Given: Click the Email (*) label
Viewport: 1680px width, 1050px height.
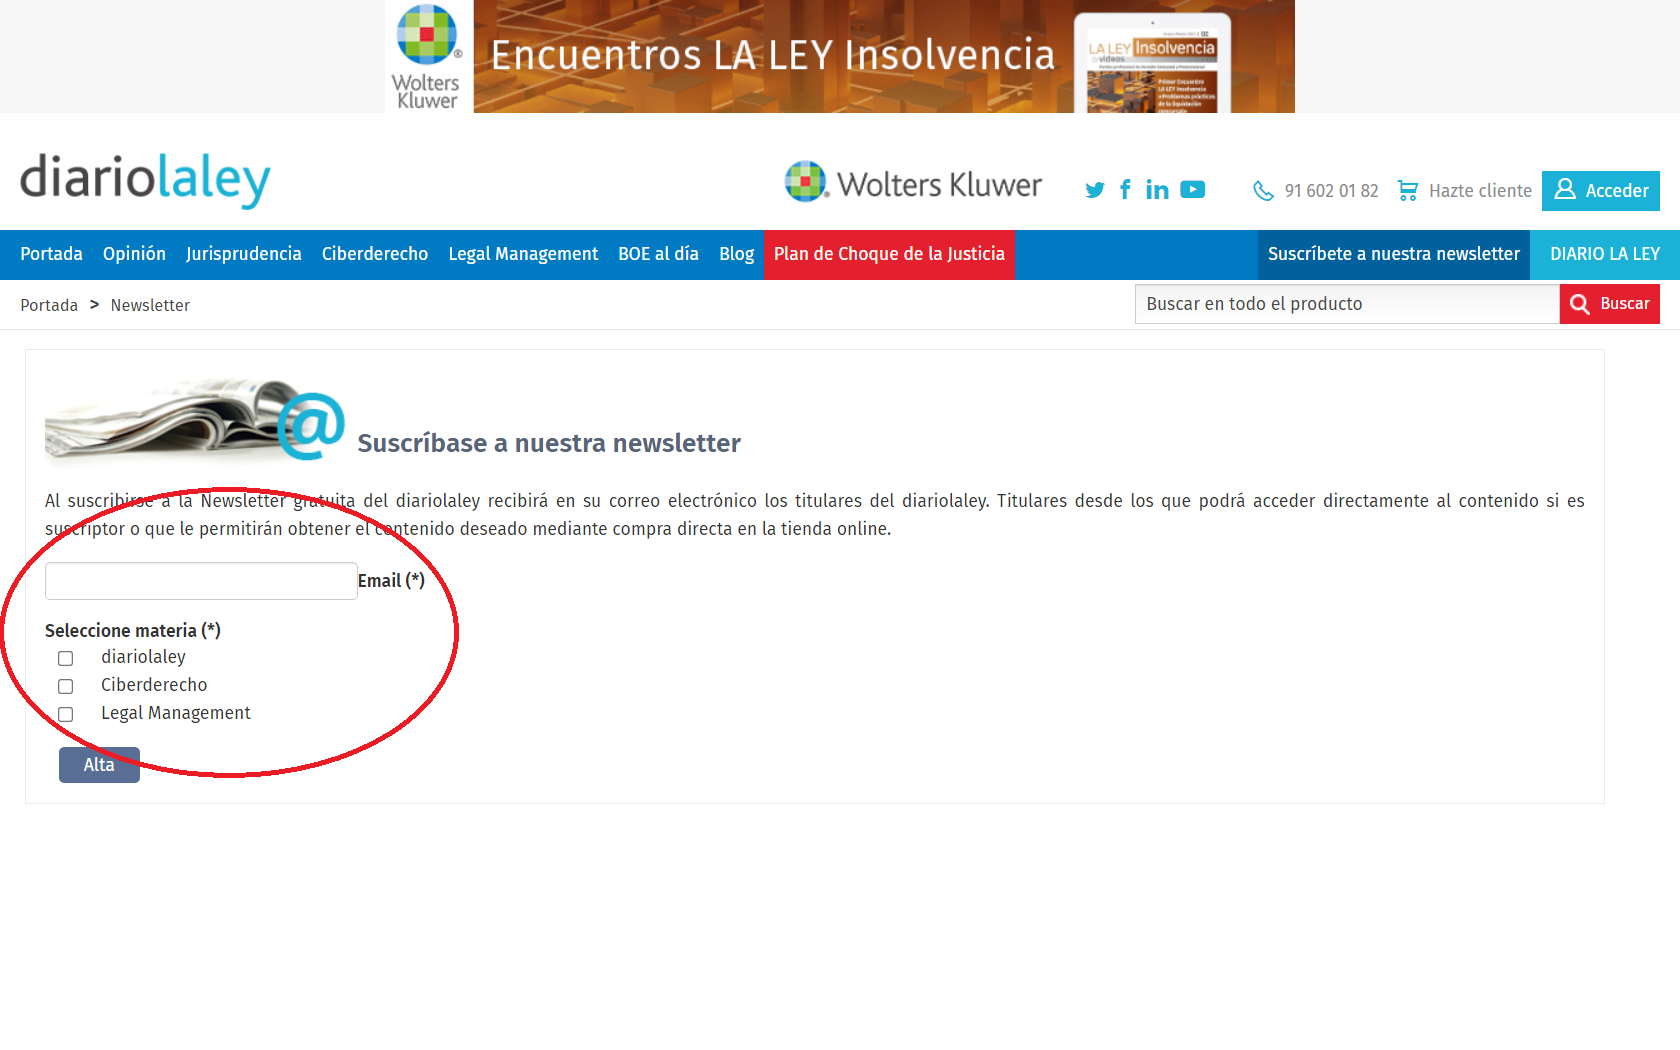Looking at the screenshot, I should pyautogui.click(x=391, y=581).
